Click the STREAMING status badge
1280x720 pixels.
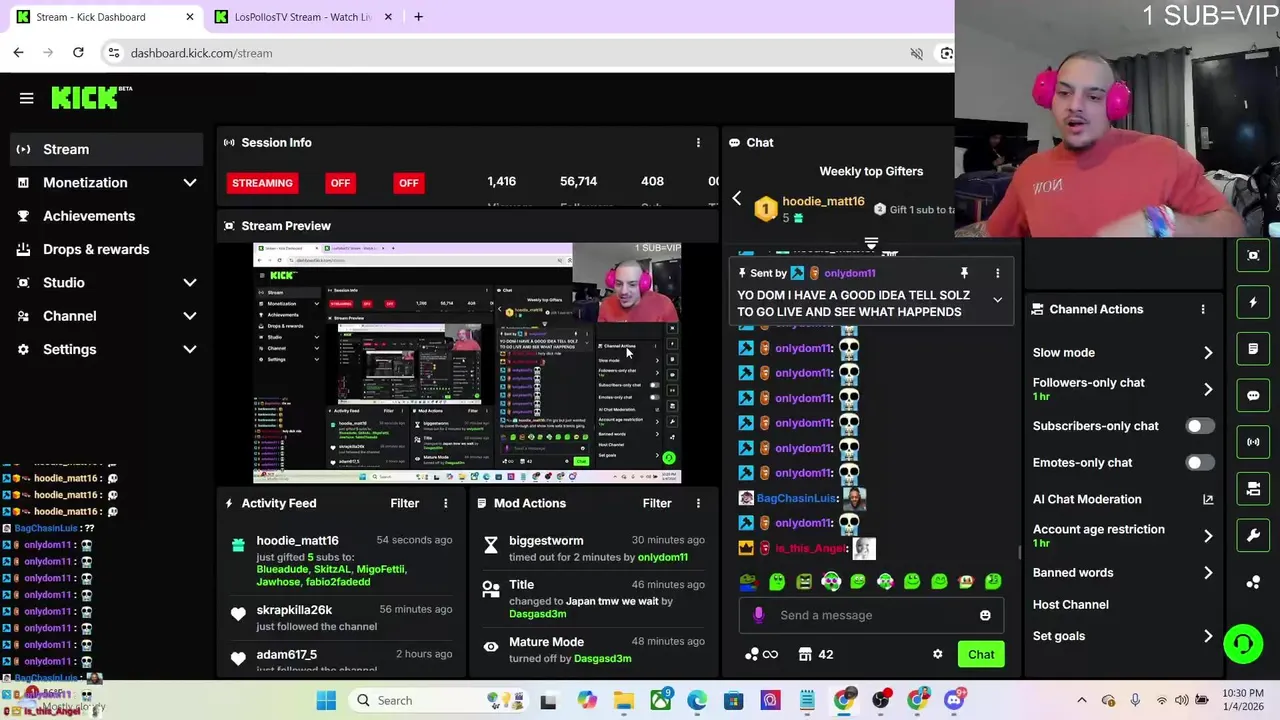(262, 183)
